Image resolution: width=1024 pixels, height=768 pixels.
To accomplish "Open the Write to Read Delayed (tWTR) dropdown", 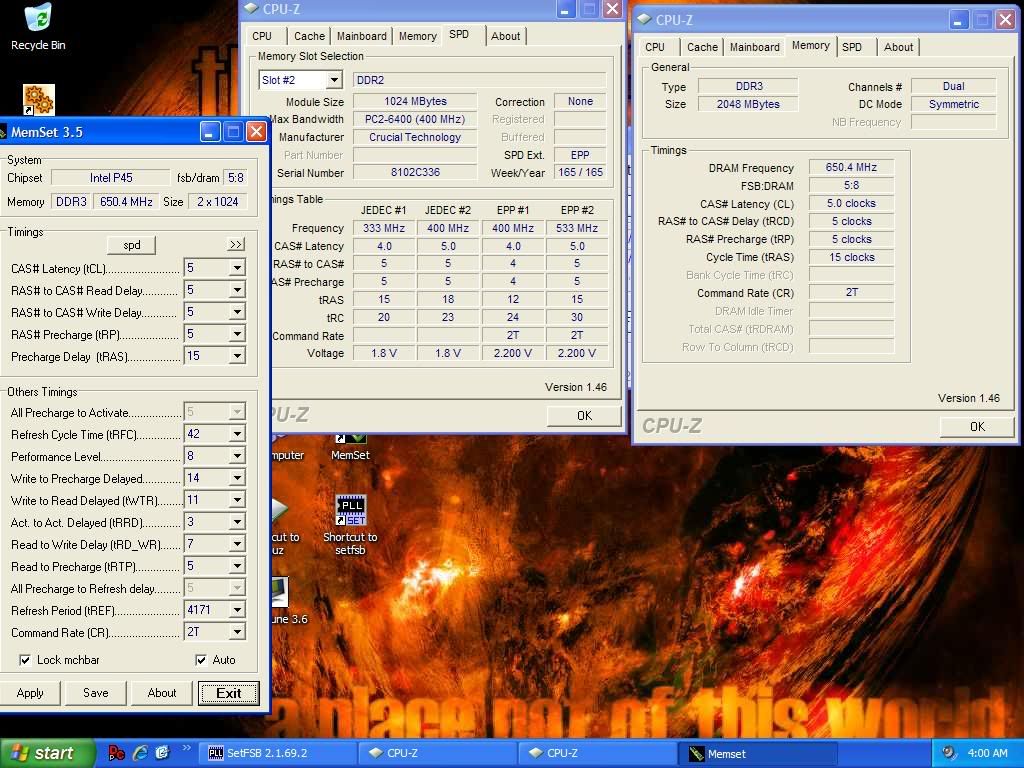I will point(237,501).
